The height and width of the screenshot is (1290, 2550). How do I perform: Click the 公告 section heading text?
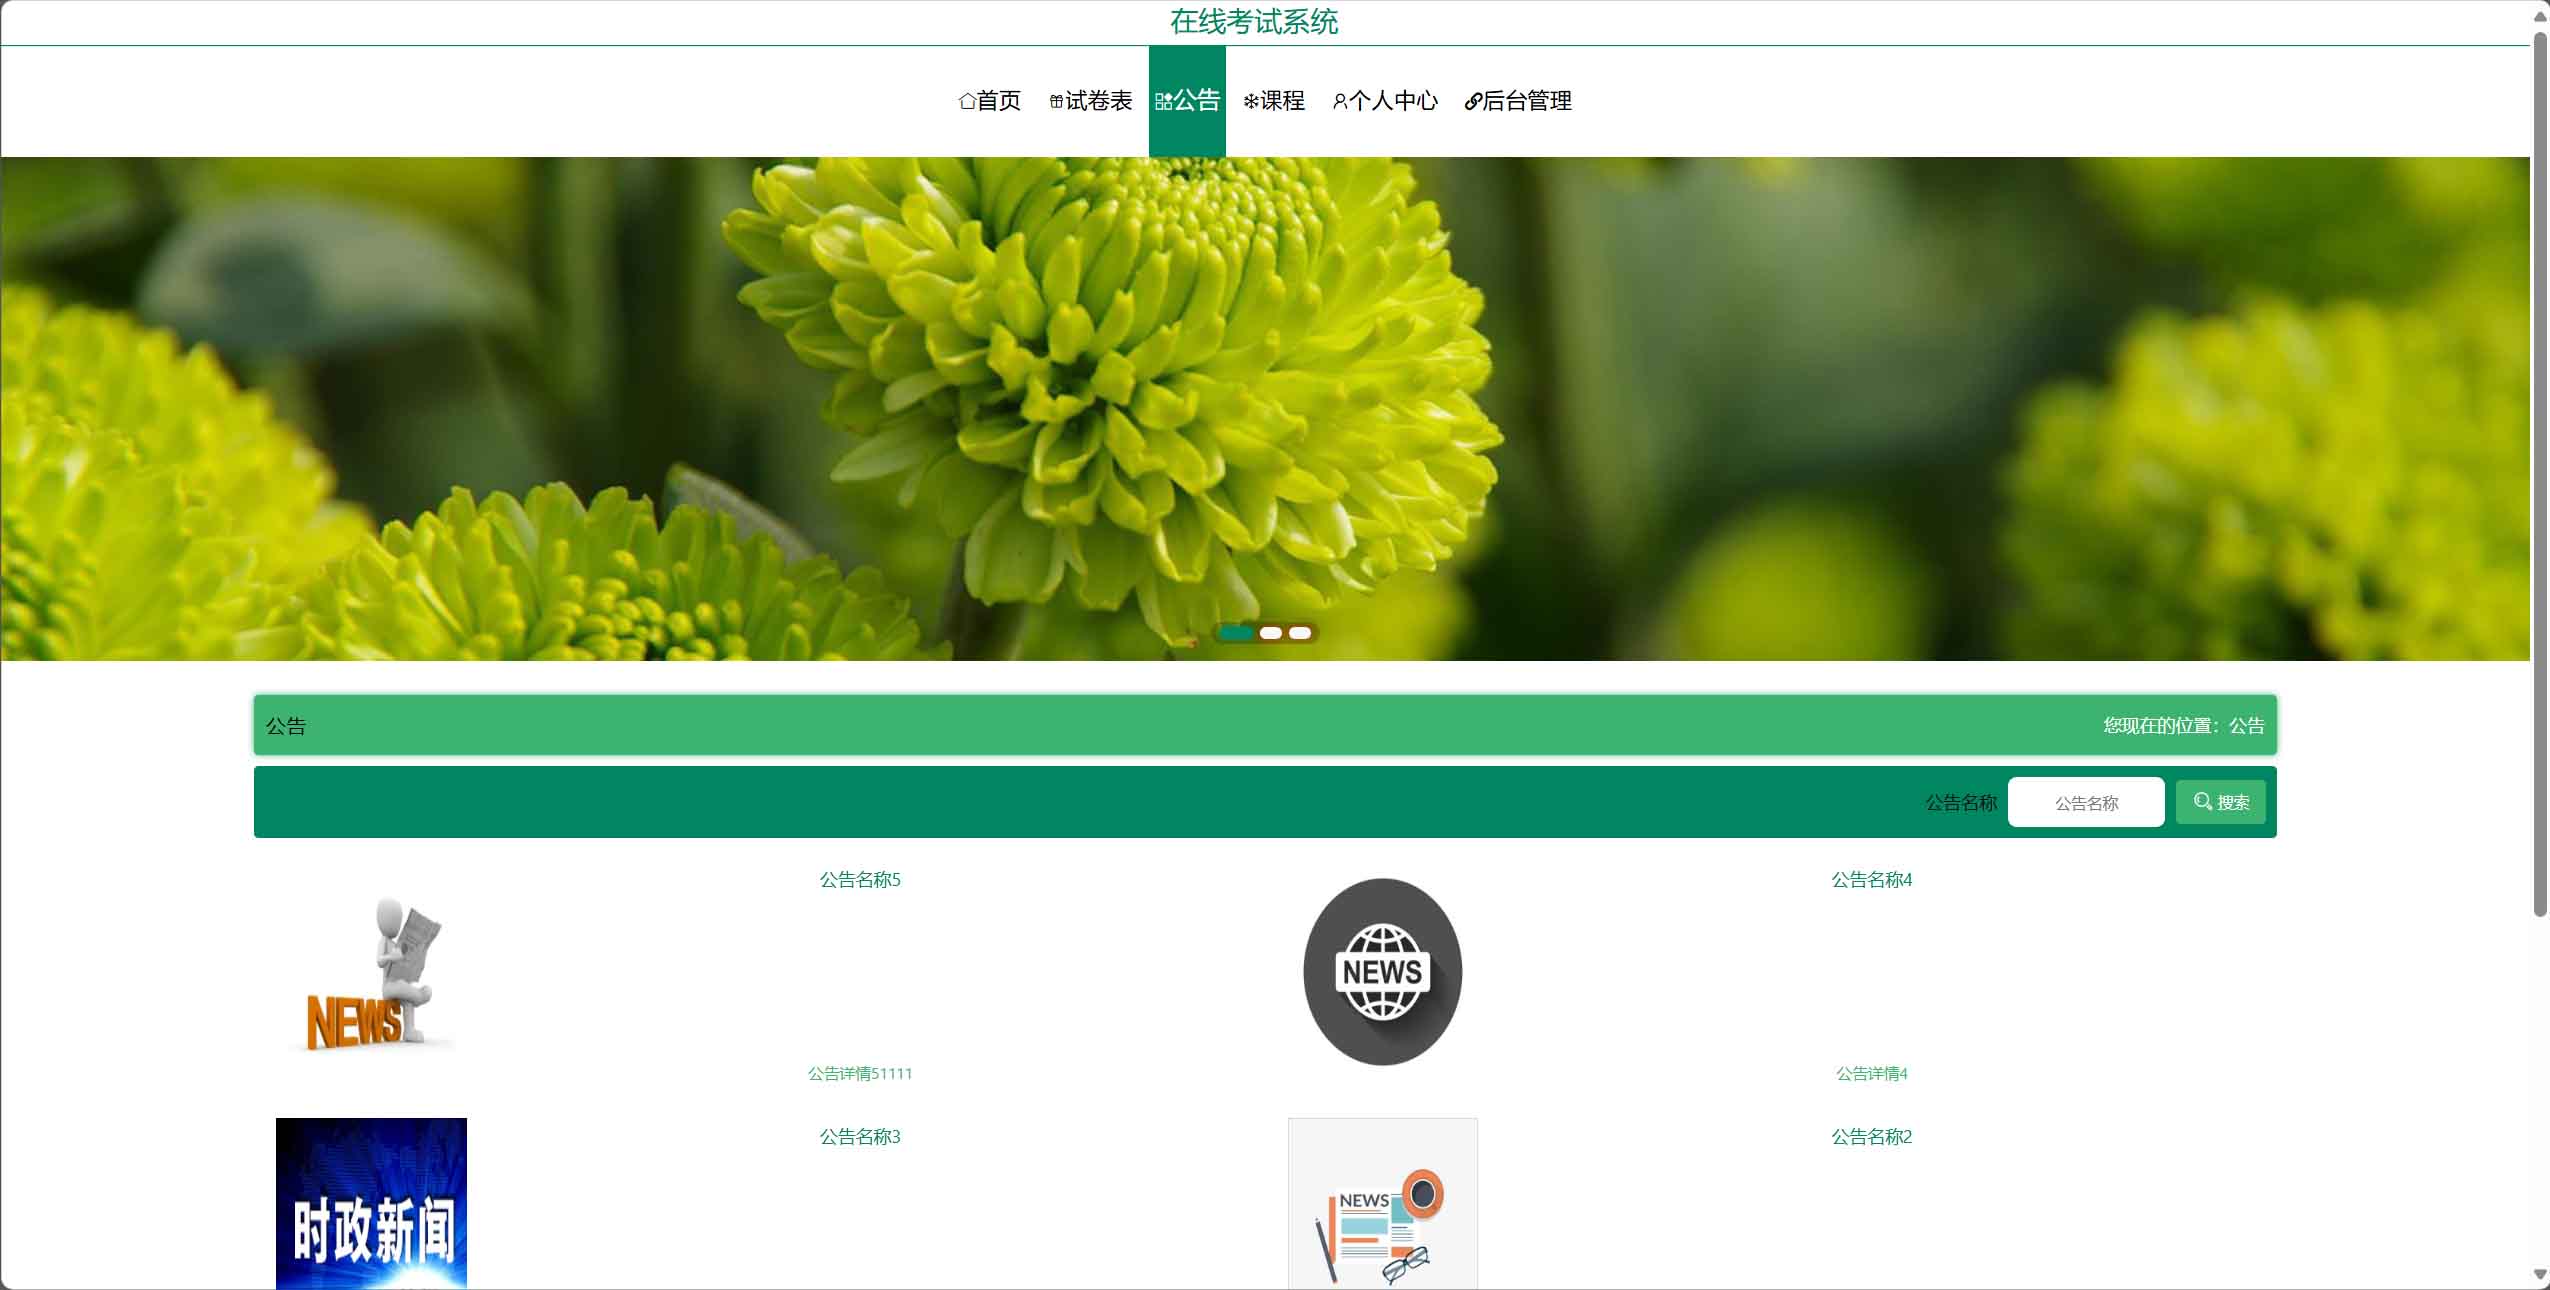286,726
